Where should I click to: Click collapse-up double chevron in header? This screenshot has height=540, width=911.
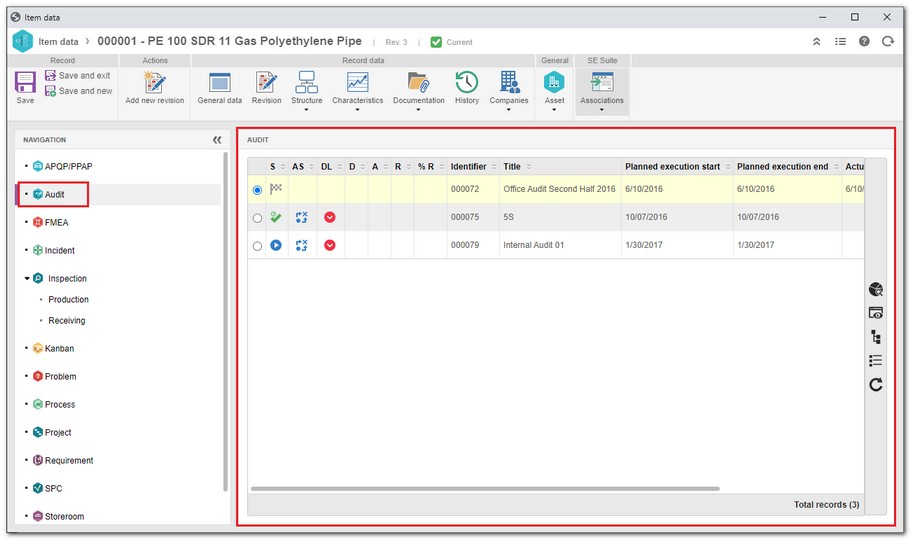tap(816, 42)
